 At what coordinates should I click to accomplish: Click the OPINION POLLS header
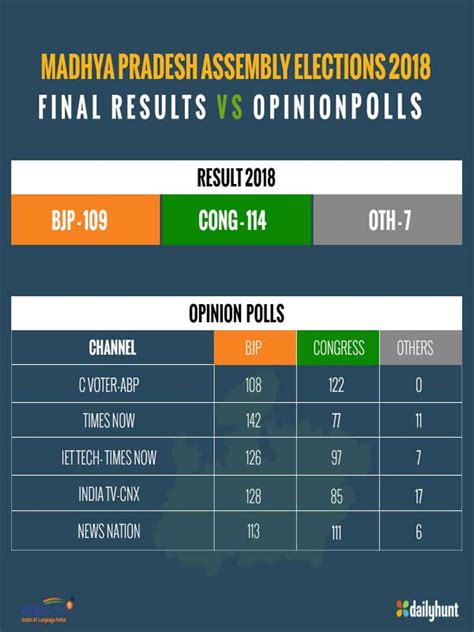(x=237, y=314)
